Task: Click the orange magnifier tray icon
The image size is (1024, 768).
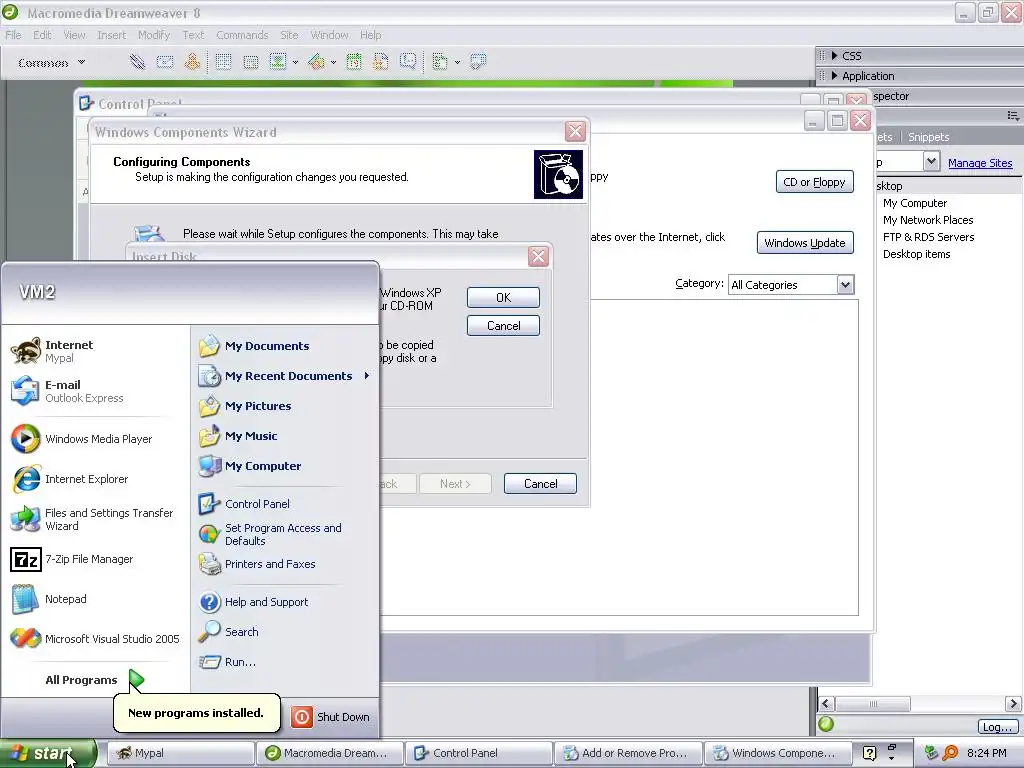Action: [x=951, y=753]
